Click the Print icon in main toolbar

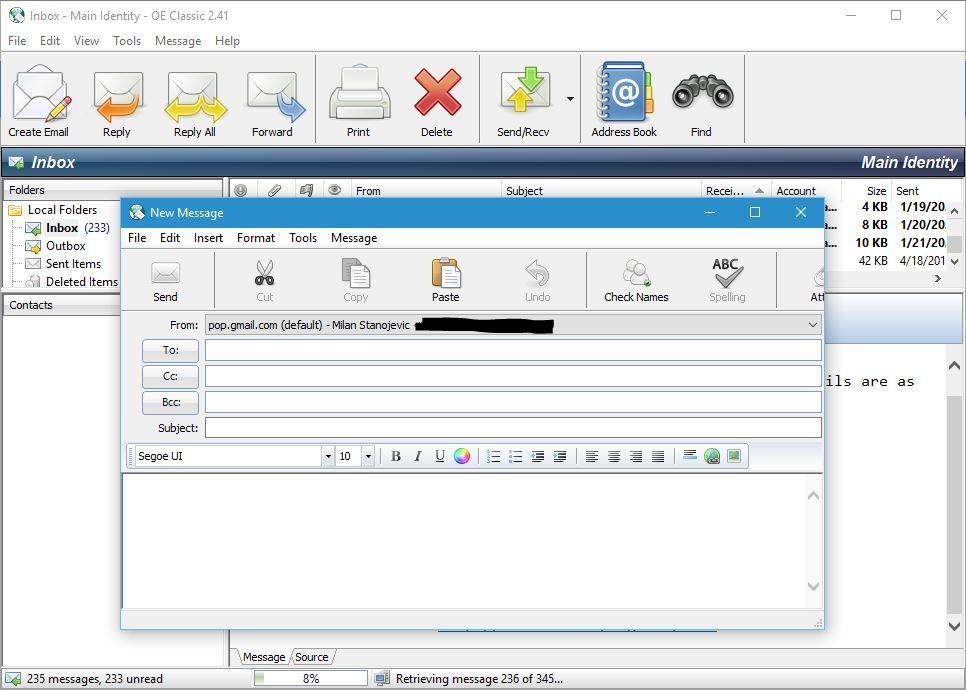tap(360, 94)
